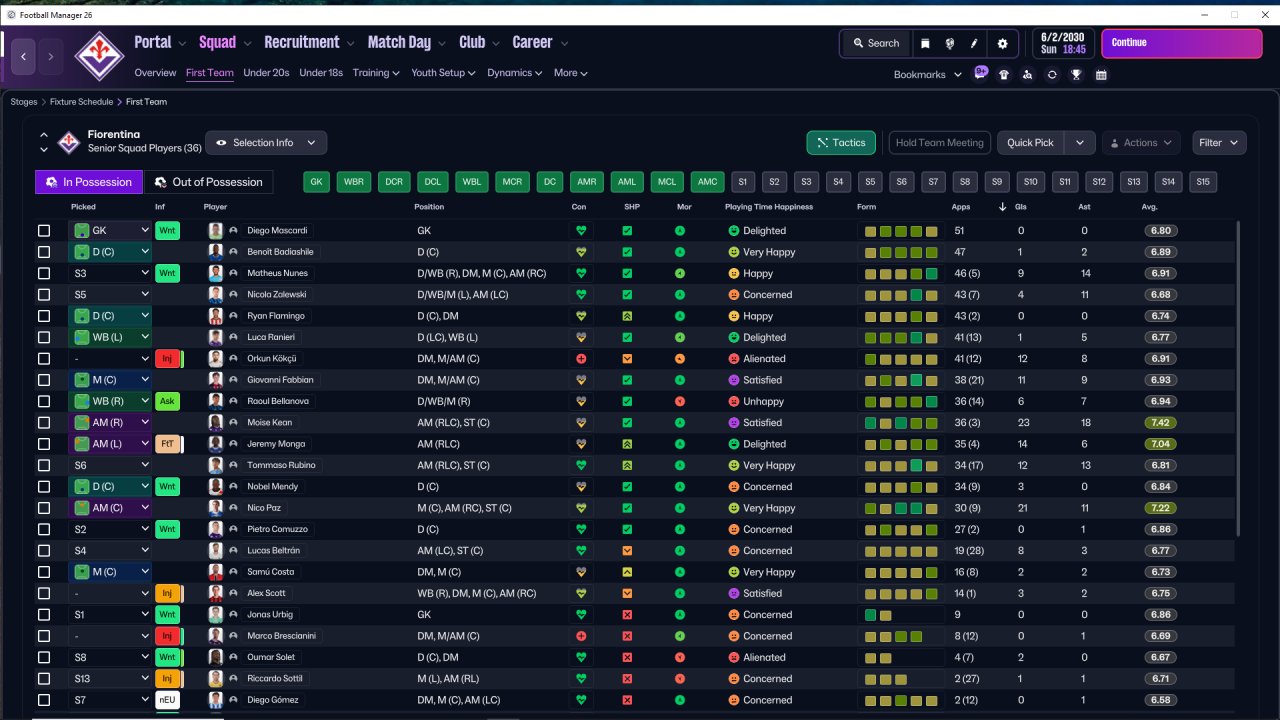The width and height of the screenshot is (1280, 720).
Task: Open the settings gear icon
Action: (x=1003, y=43)
